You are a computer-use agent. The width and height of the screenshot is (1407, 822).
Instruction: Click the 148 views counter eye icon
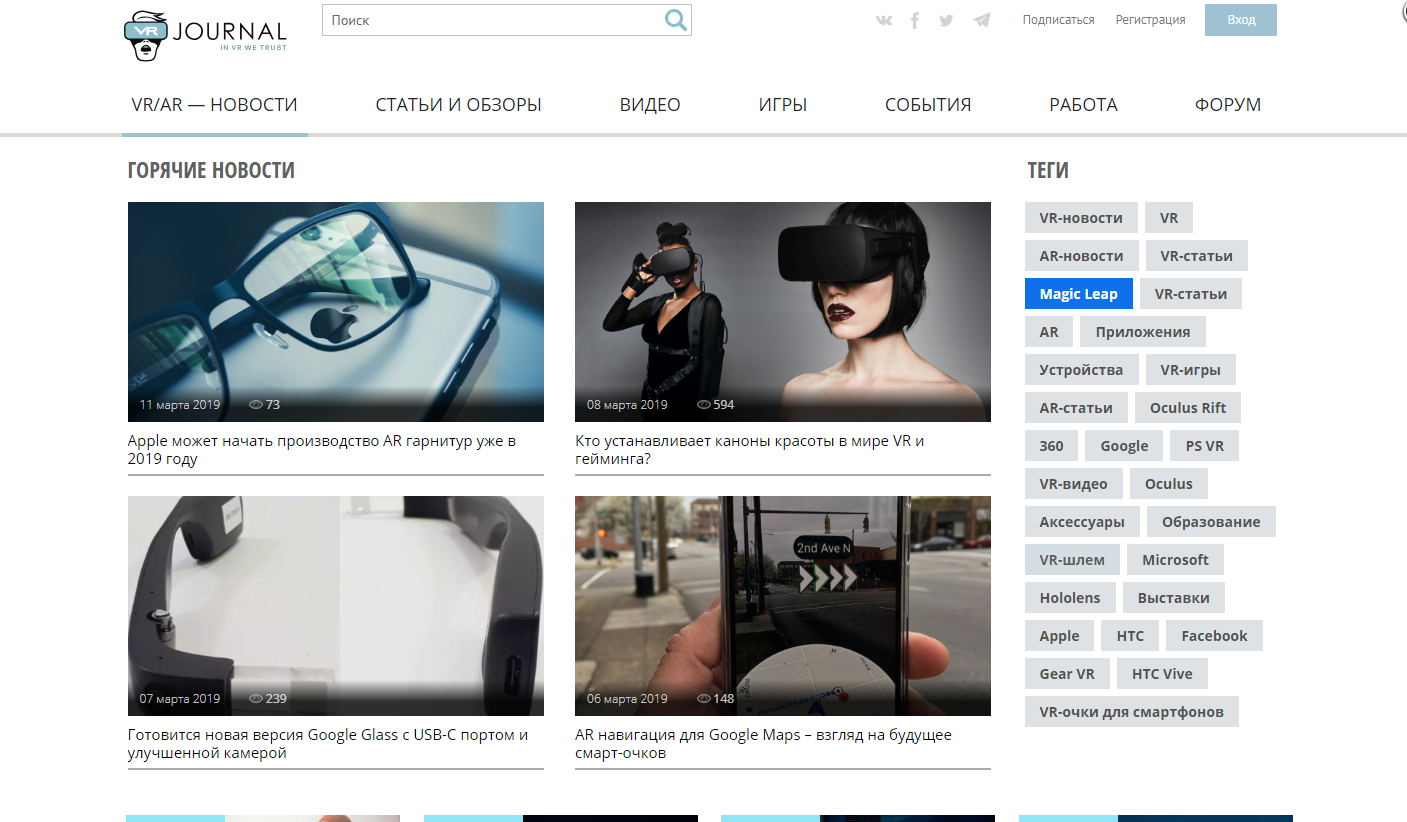click(x=704, y=699)
